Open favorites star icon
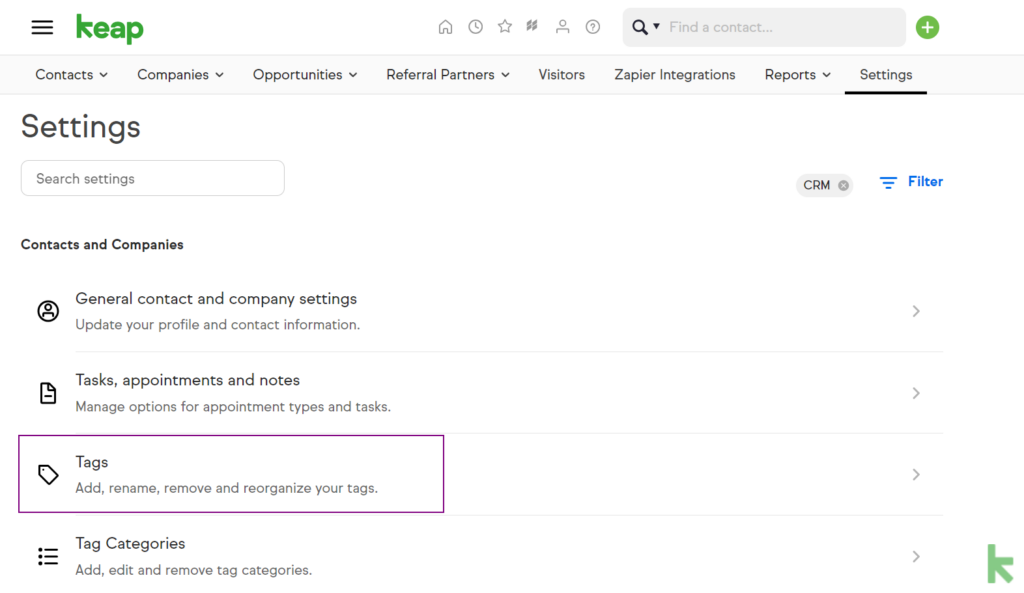The height and width of the screenshot is (593, 1024). pyautogui.click(x=505, y=26)
